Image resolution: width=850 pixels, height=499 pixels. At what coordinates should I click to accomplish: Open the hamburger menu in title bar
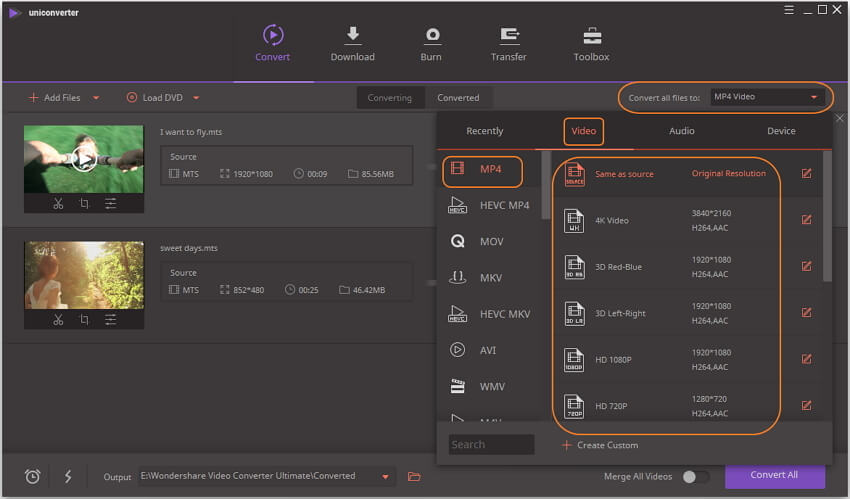(789, 10)
